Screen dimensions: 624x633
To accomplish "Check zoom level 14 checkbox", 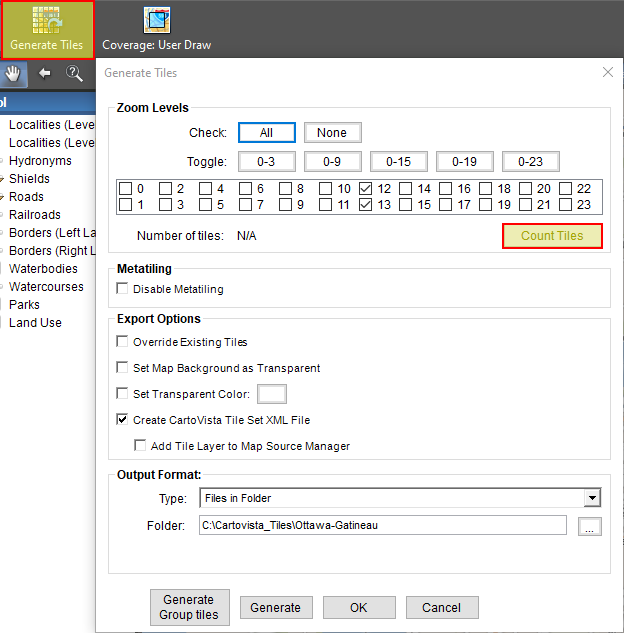I will (405, 189).
